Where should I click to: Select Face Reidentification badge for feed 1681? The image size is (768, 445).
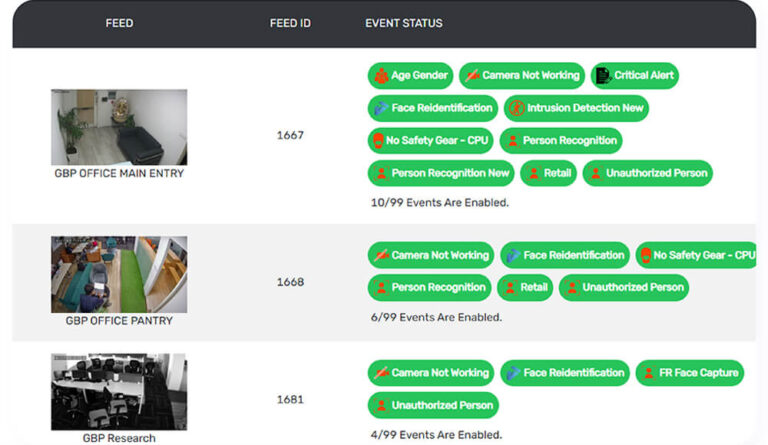pos(565,373)
